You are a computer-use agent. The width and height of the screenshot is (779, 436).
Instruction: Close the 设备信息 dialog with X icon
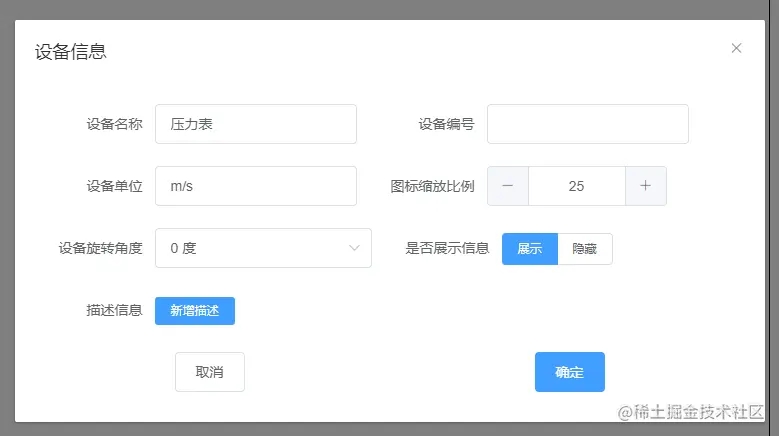736,48
